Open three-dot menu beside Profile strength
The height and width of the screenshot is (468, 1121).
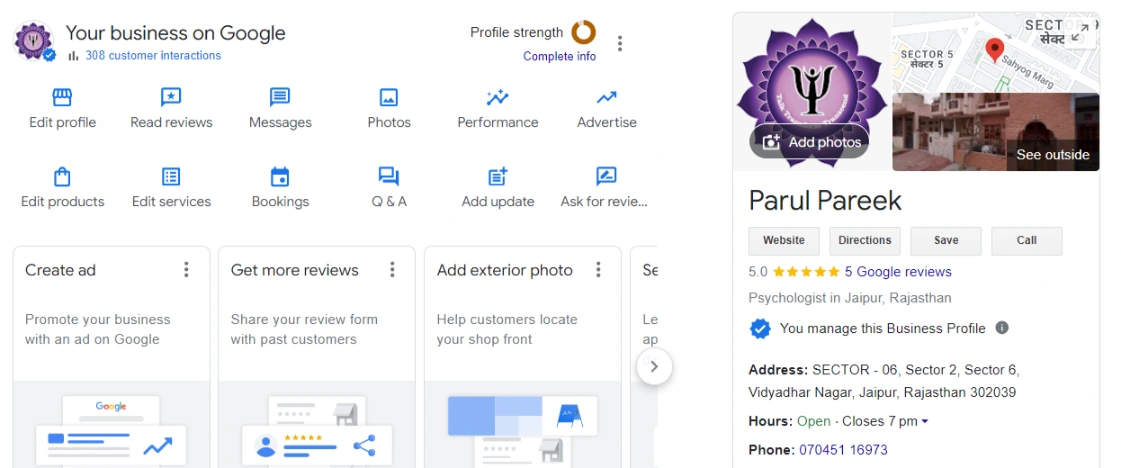pyautogui.click(x=620, y=43)
